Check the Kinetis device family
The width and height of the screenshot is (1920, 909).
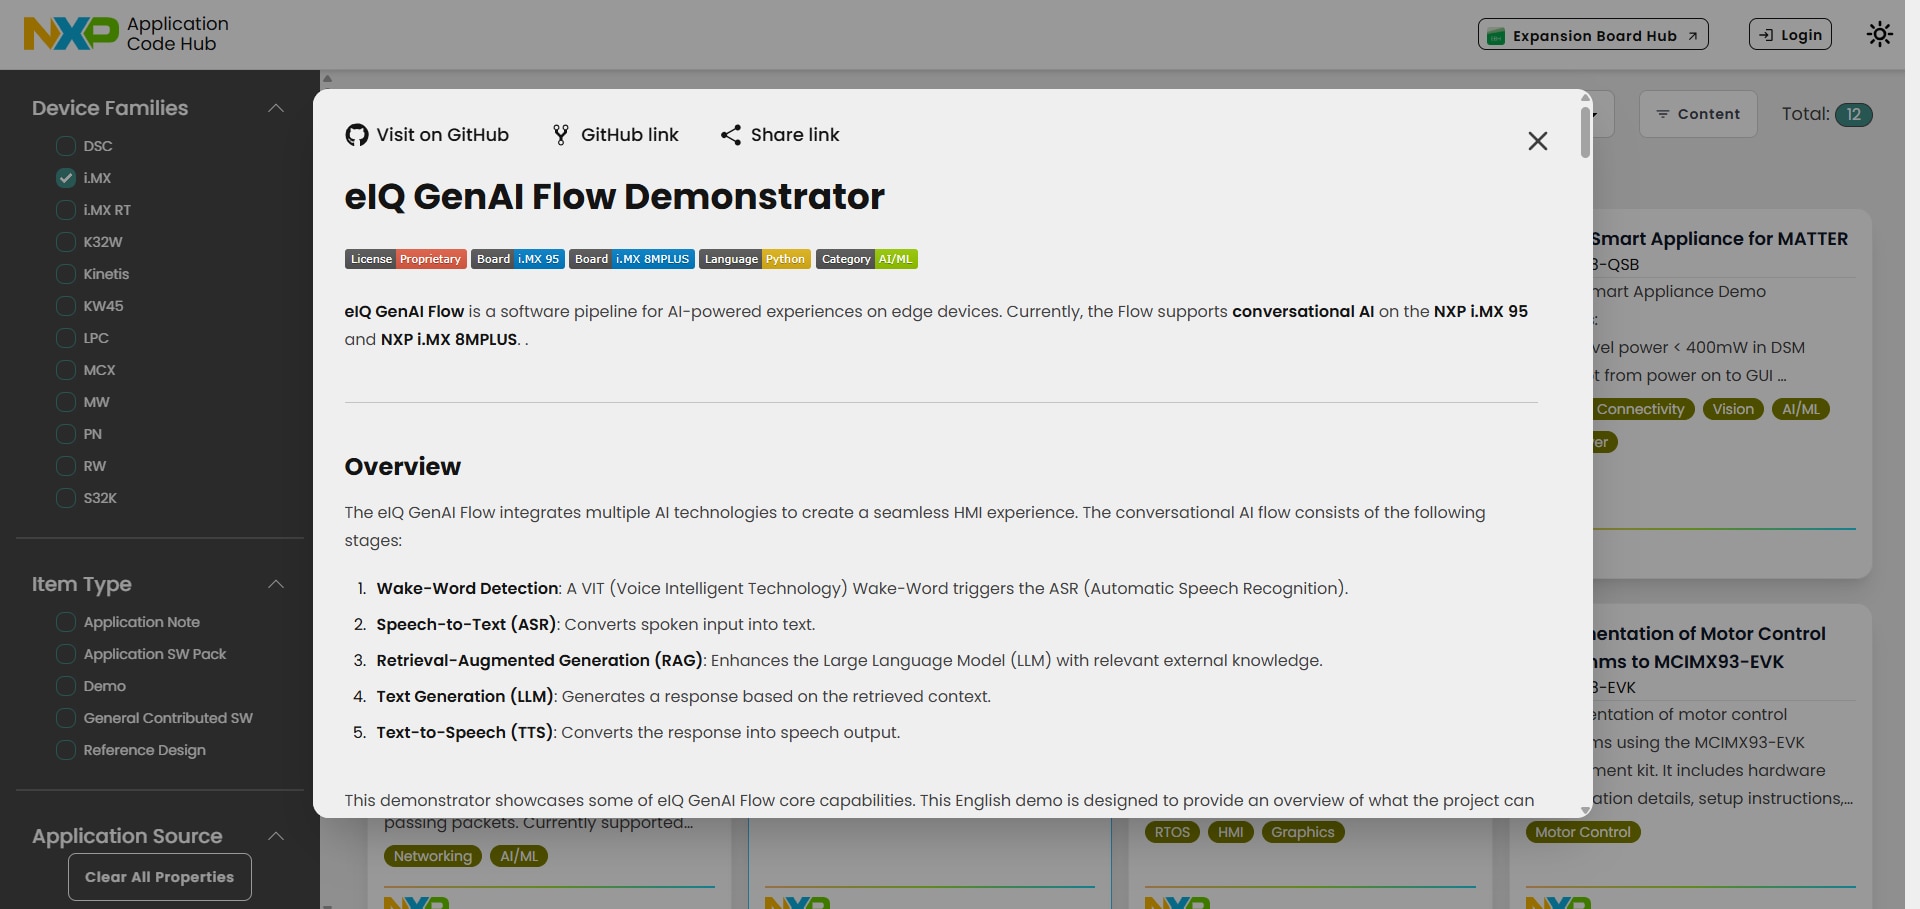point(65,273)
